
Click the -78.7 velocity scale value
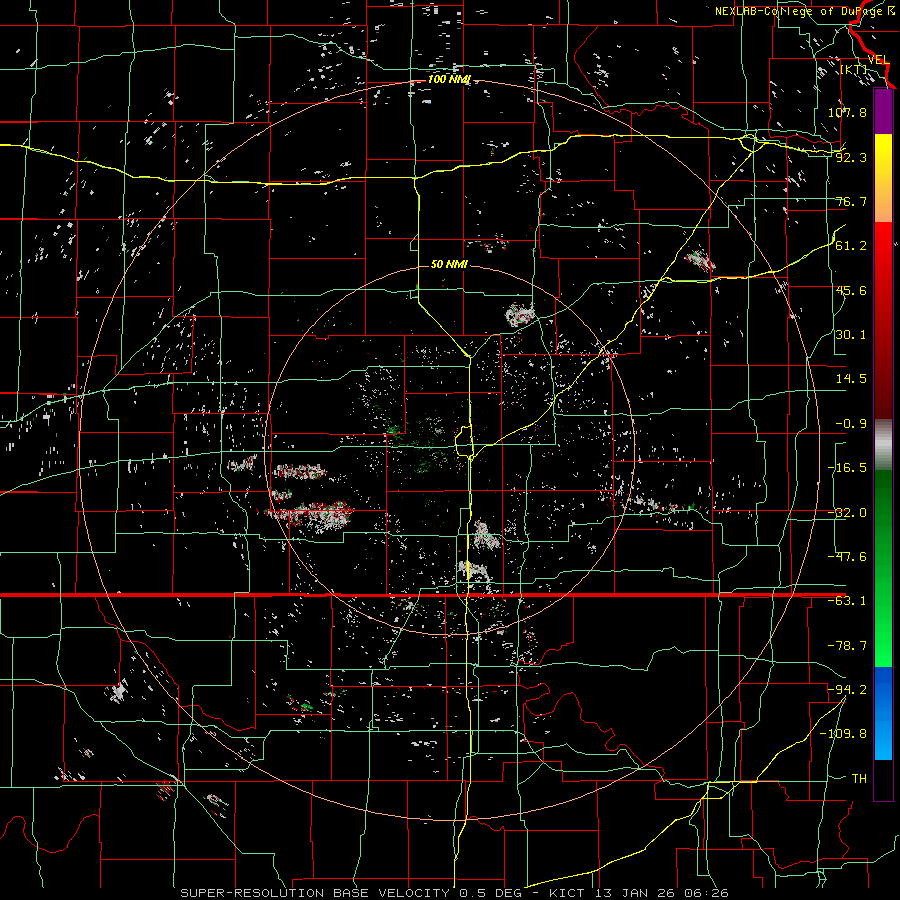[x=847, y=646]
